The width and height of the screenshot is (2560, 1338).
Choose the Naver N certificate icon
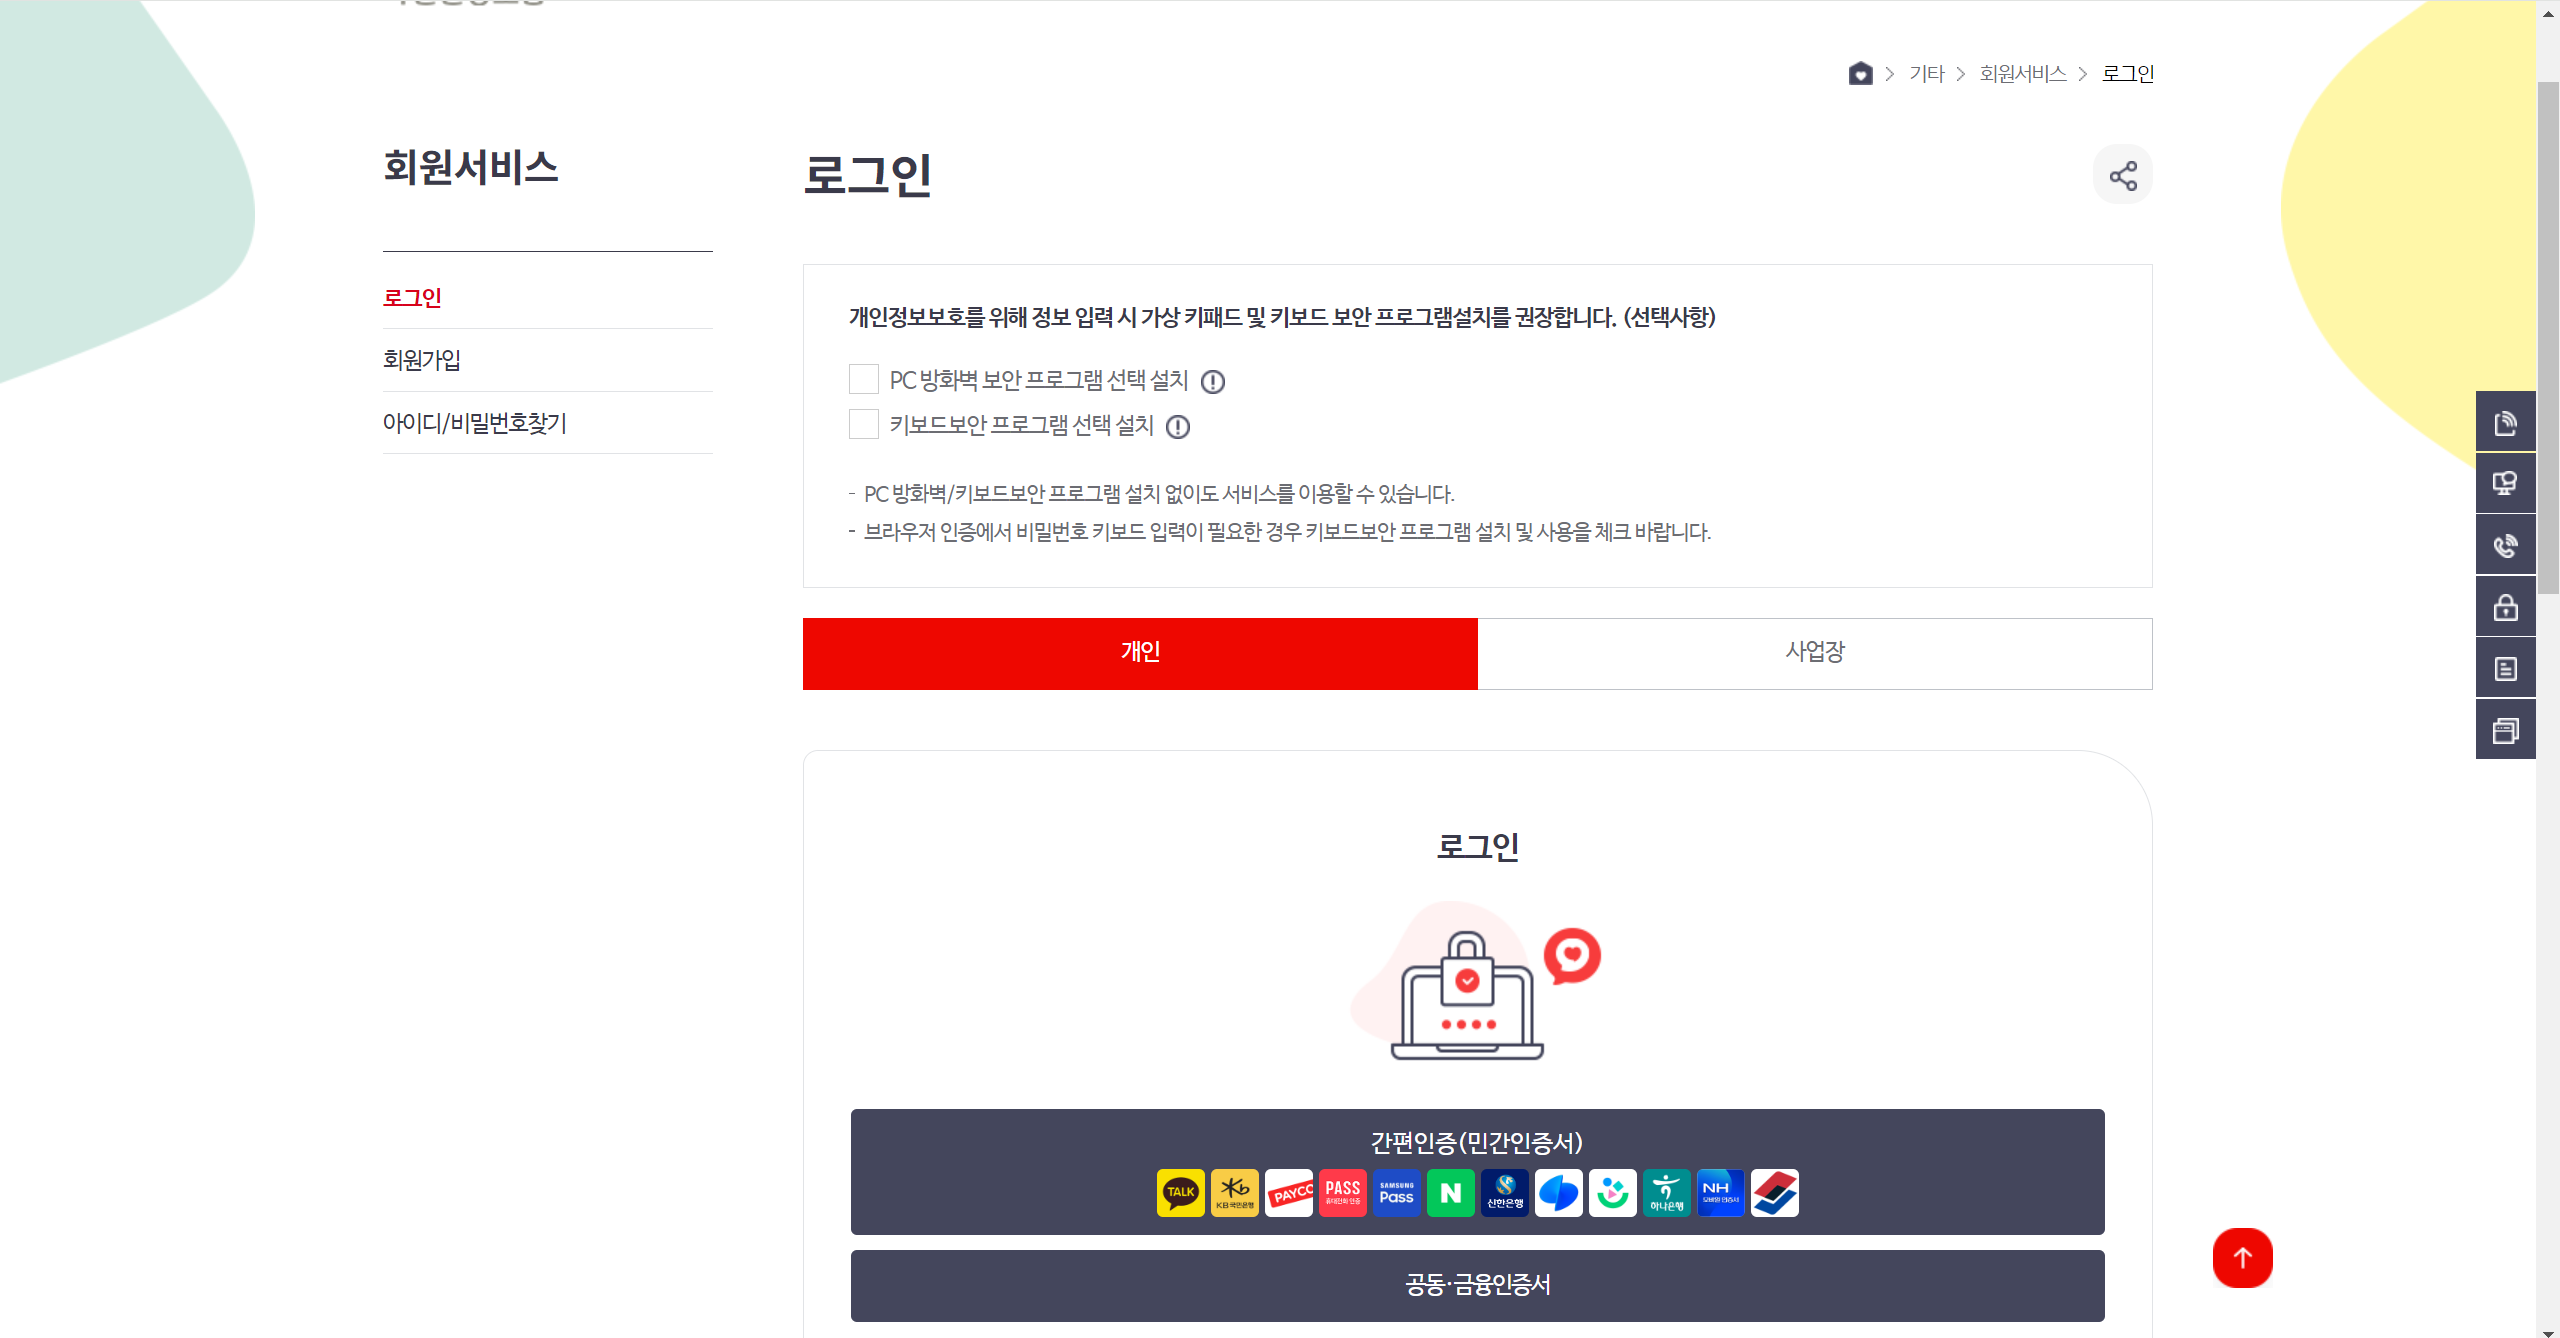coord(1450,1192)
